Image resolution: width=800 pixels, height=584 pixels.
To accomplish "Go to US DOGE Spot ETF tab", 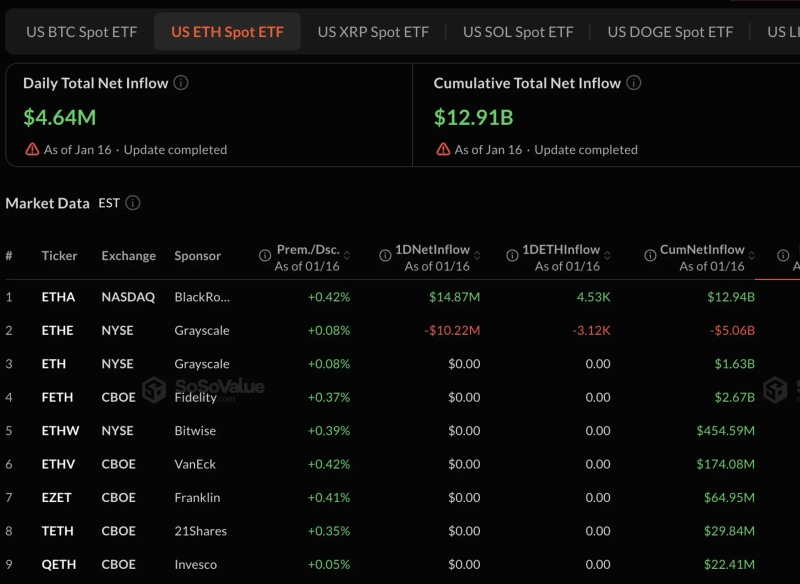I will 670,32.
